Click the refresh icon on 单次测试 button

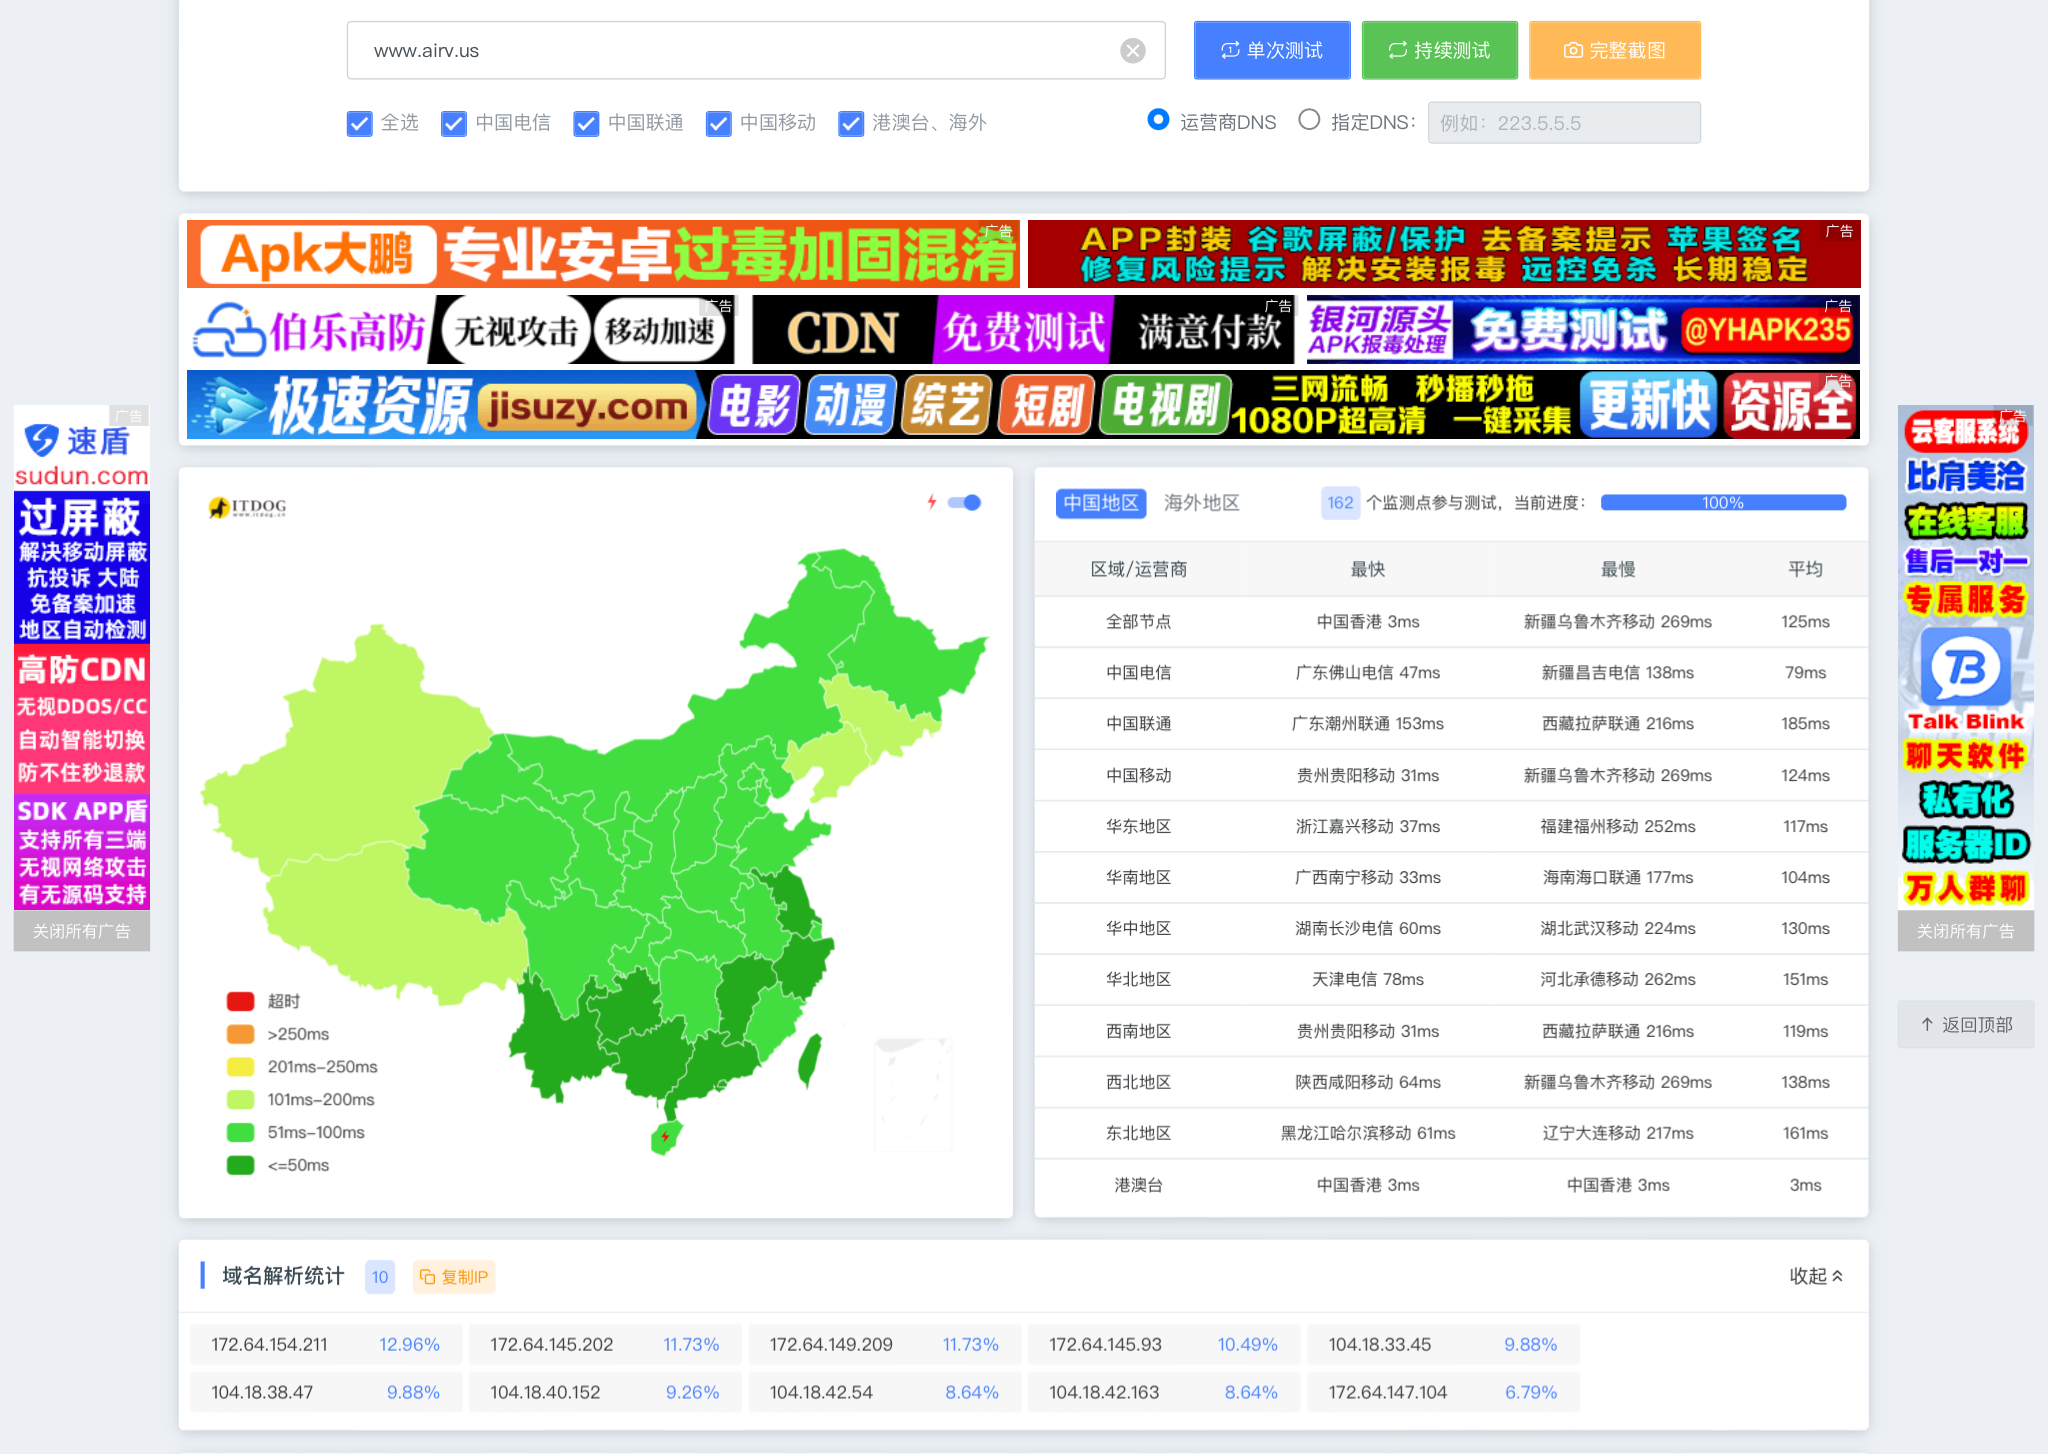click(1230, 50)
